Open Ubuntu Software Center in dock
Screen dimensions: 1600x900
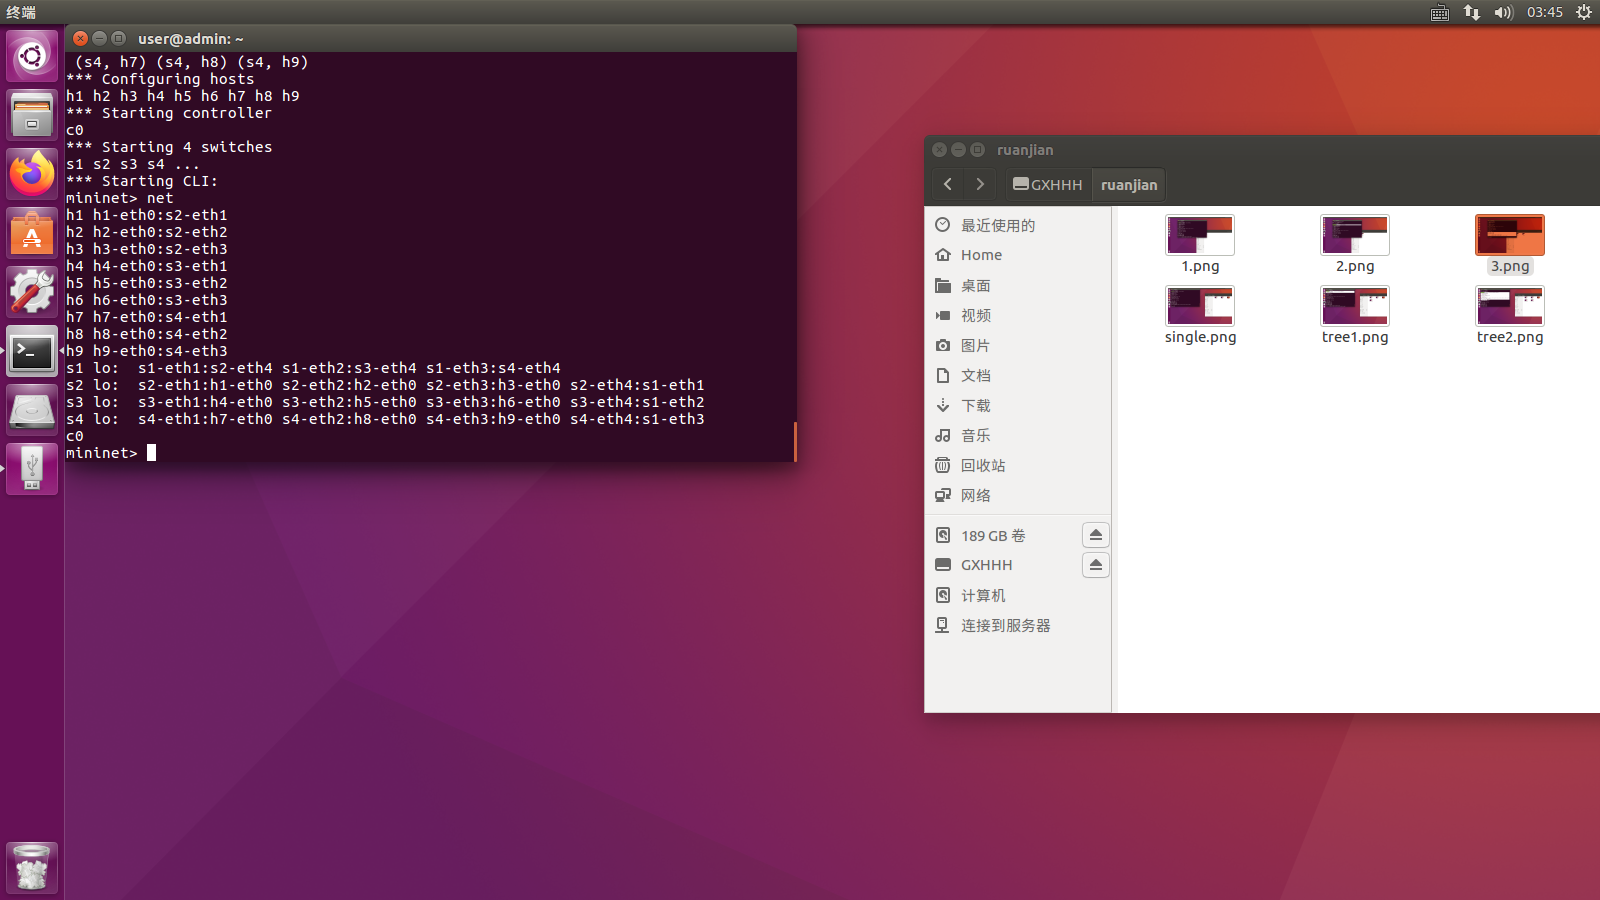pyautogui.click(x=32, y=233)
